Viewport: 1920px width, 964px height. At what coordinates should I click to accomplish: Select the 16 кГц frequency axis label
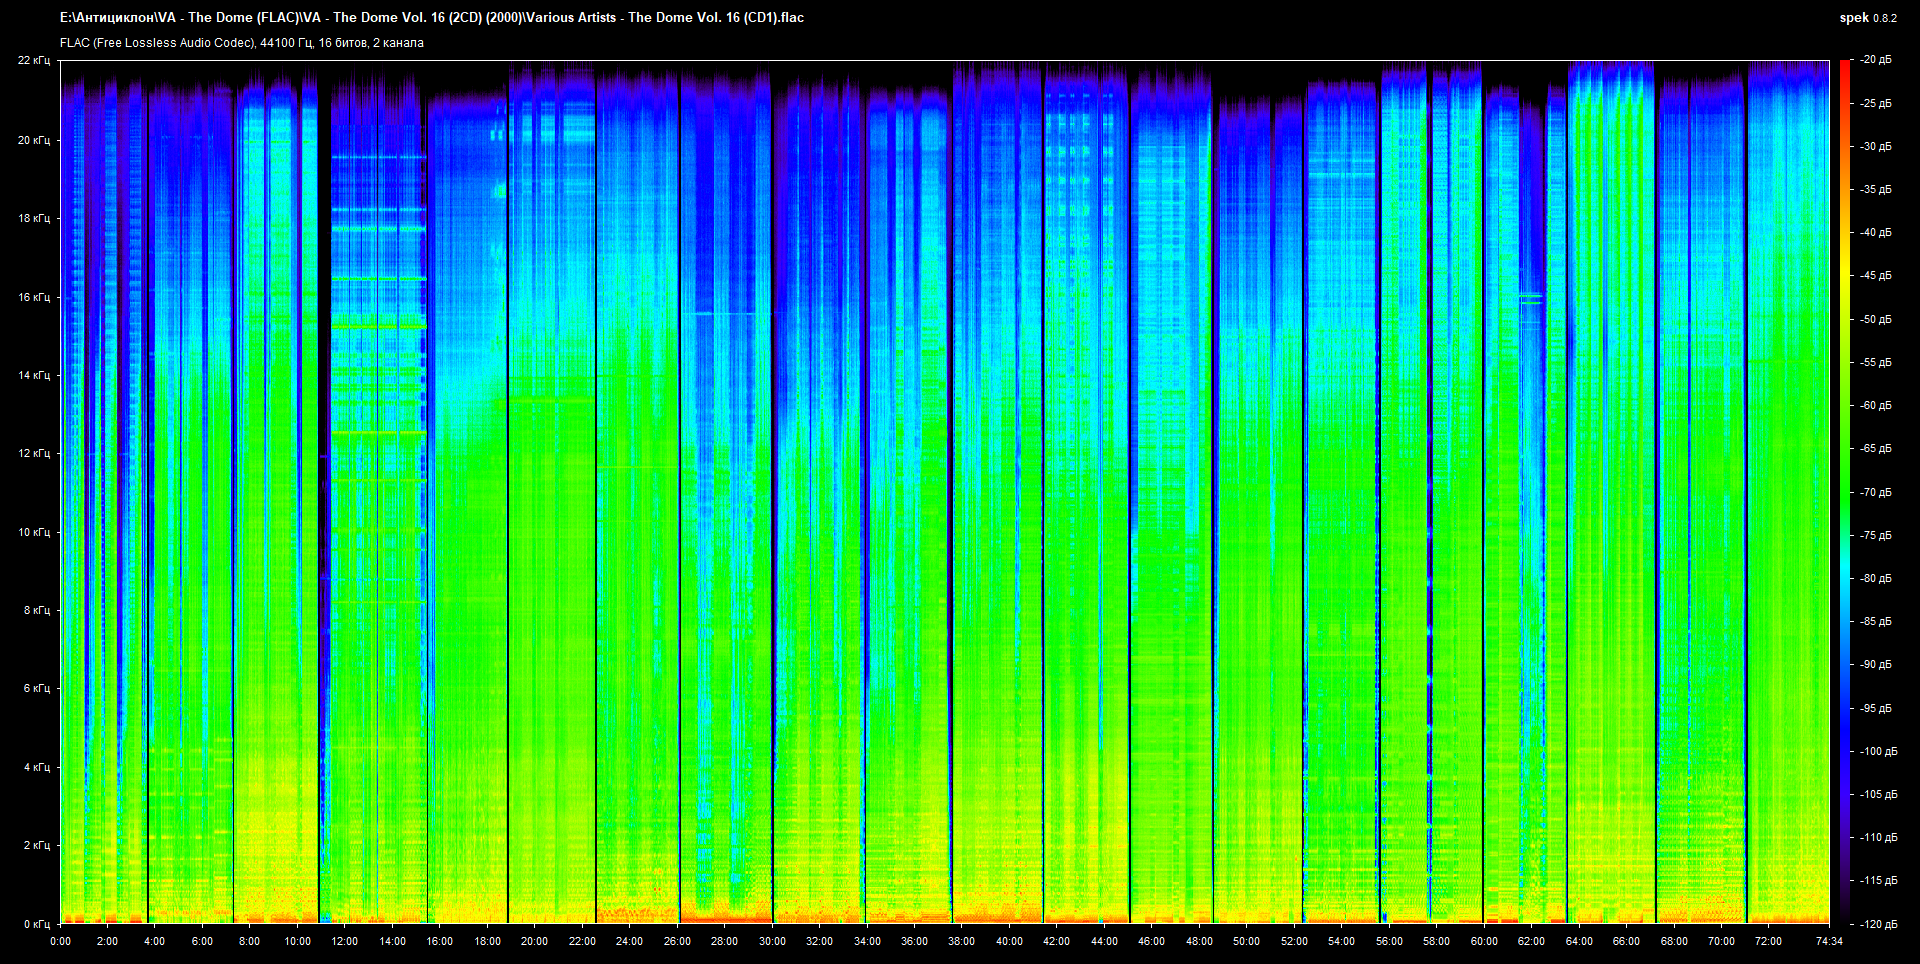click(x=33, y=297)
